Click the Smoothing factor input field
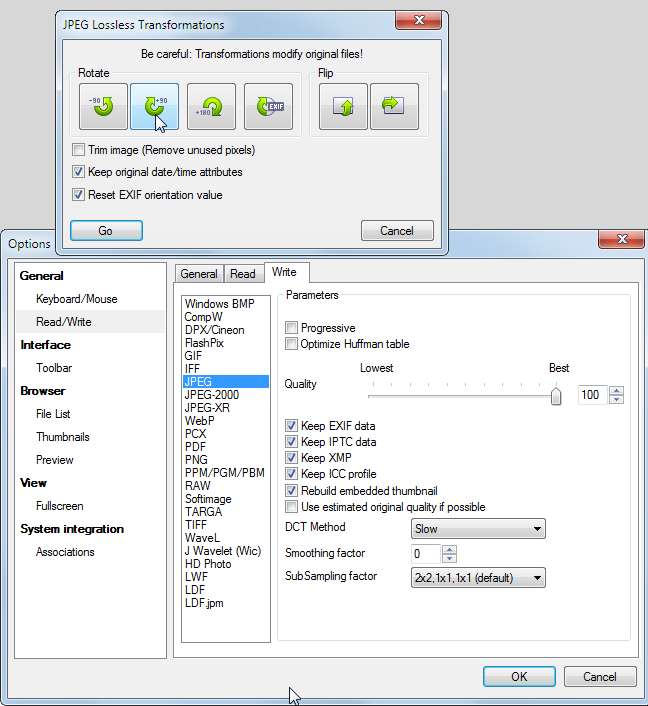Image resolution: width=648 pixels, height=706 pixels. pyautogui.click(x=426, y=554)
